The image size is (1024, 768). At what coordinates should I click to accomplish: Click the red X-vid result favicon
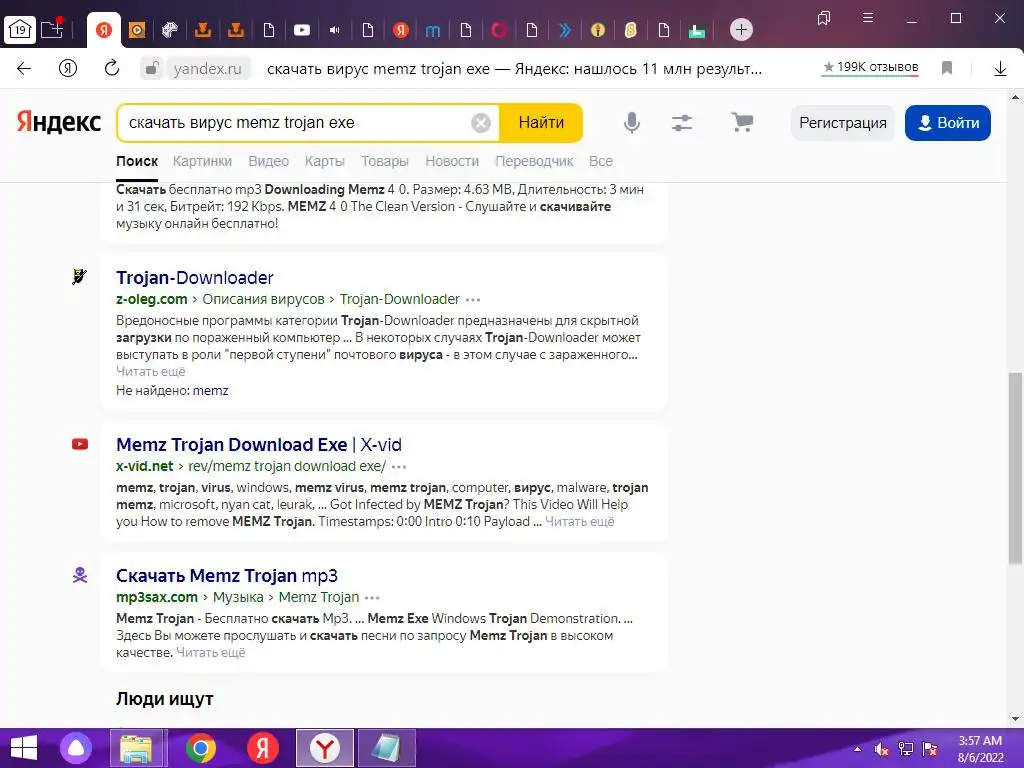tap(80, 444)
